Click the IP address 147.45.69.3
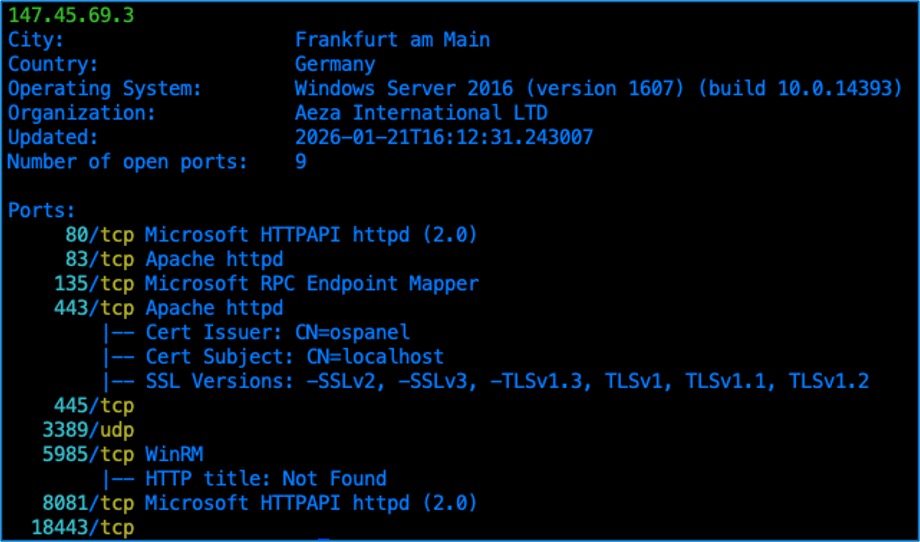 click(x=71, y=17)
